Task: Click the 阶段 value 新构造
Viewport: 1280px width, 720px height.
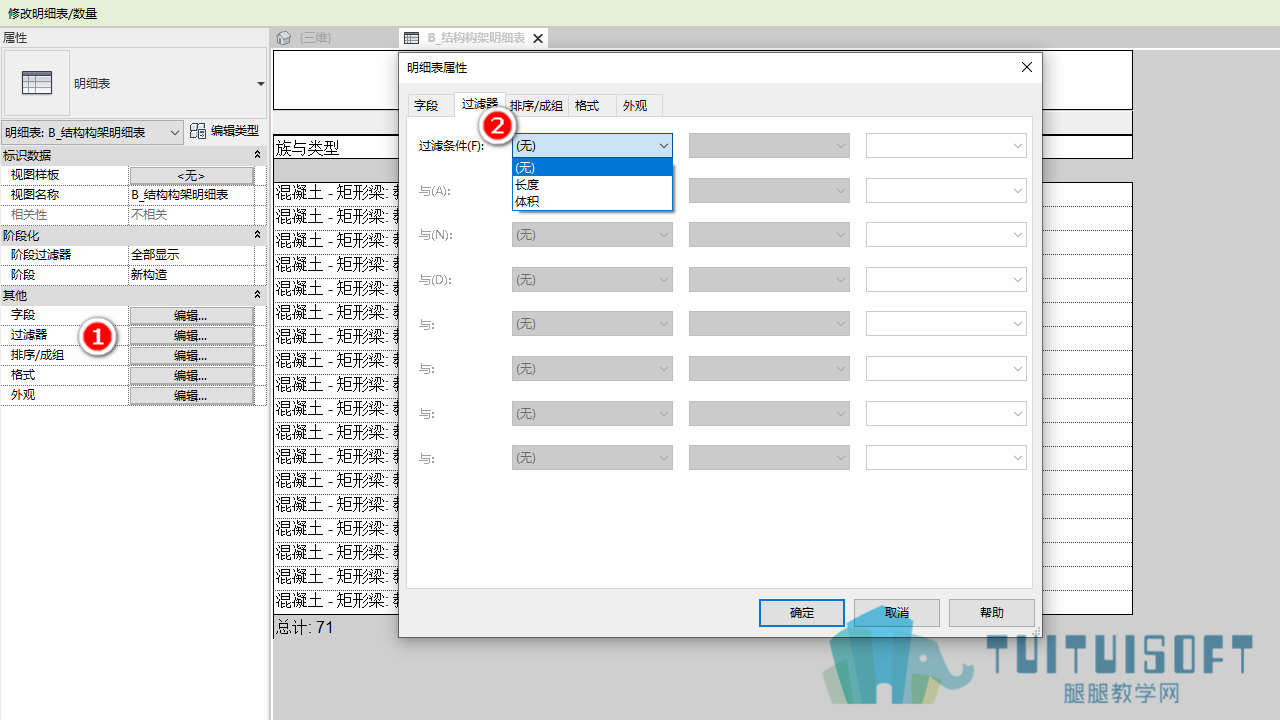Action: (191, 275)
